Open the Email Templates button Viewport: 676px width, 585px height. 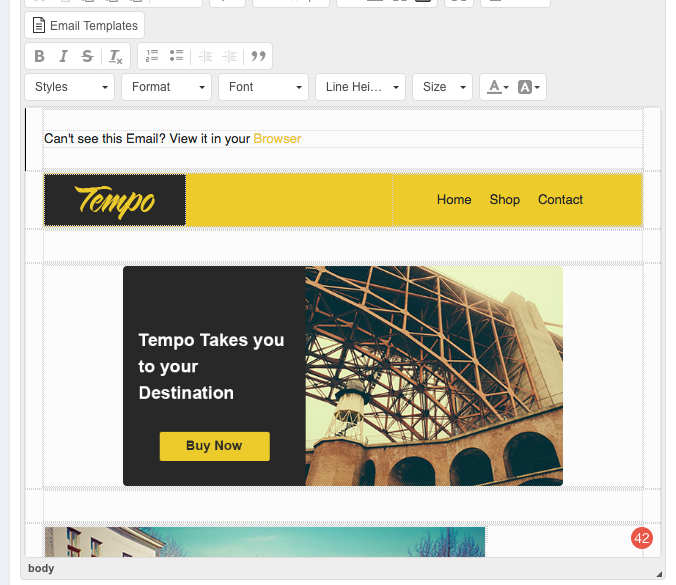click(x=85, y=25)
